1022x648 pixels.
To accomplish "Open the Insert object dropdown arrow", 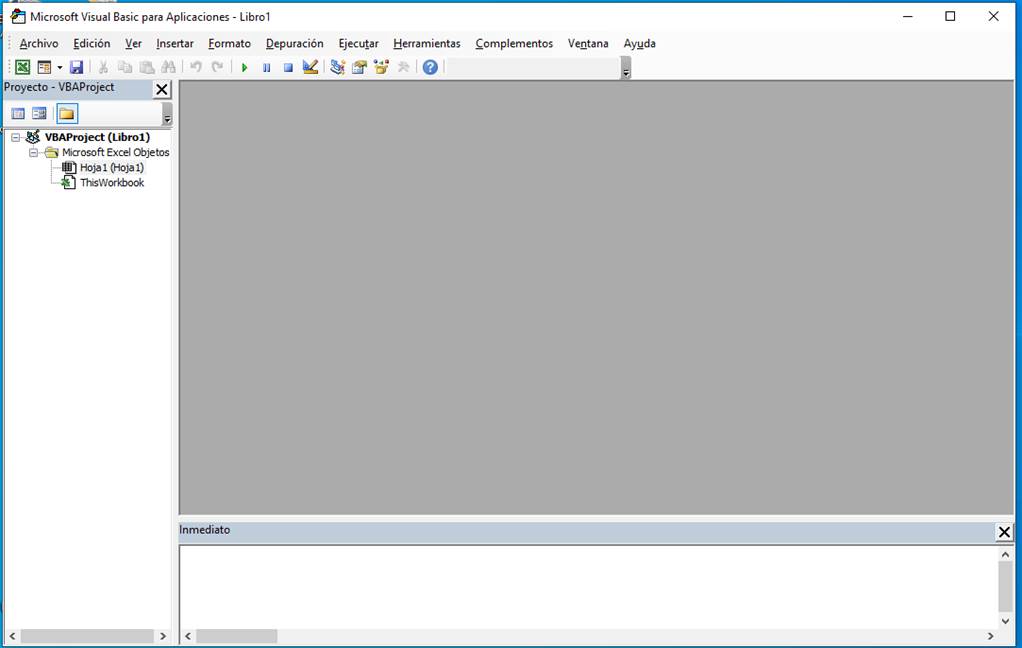I will [x=59, y=67].
